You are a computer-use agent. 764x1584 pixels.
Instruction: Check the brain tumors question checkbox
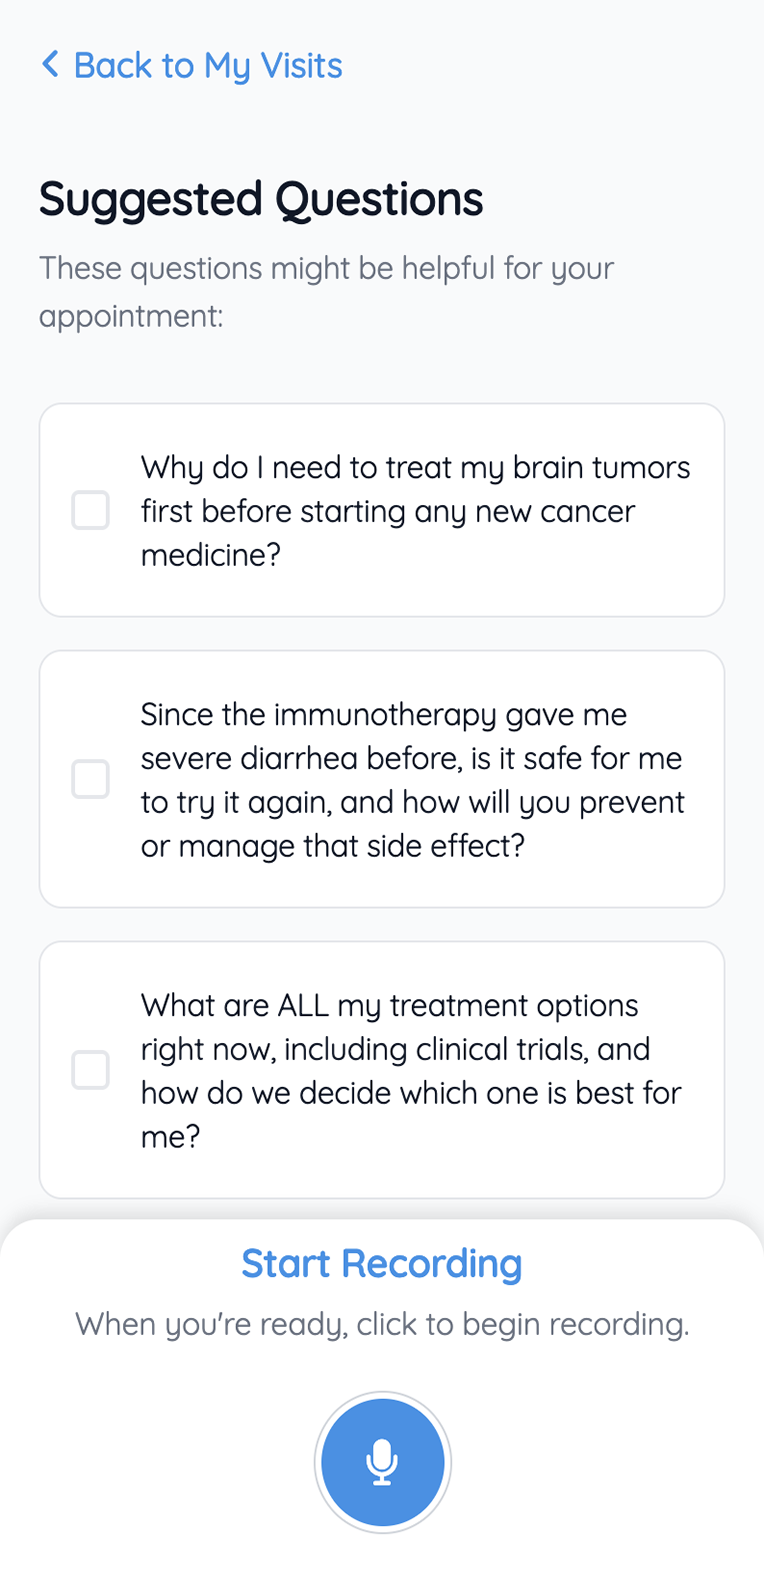[90, 510]
